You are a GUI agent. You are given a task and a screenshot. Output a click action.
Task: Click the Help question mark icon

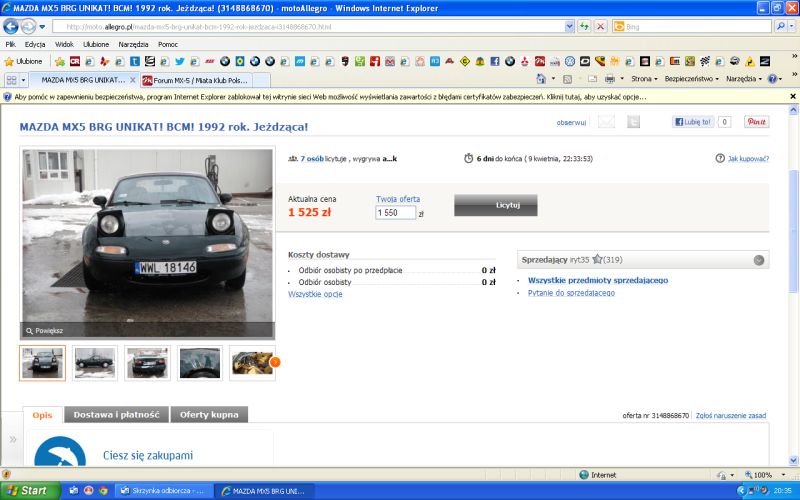tap(772, 79)
